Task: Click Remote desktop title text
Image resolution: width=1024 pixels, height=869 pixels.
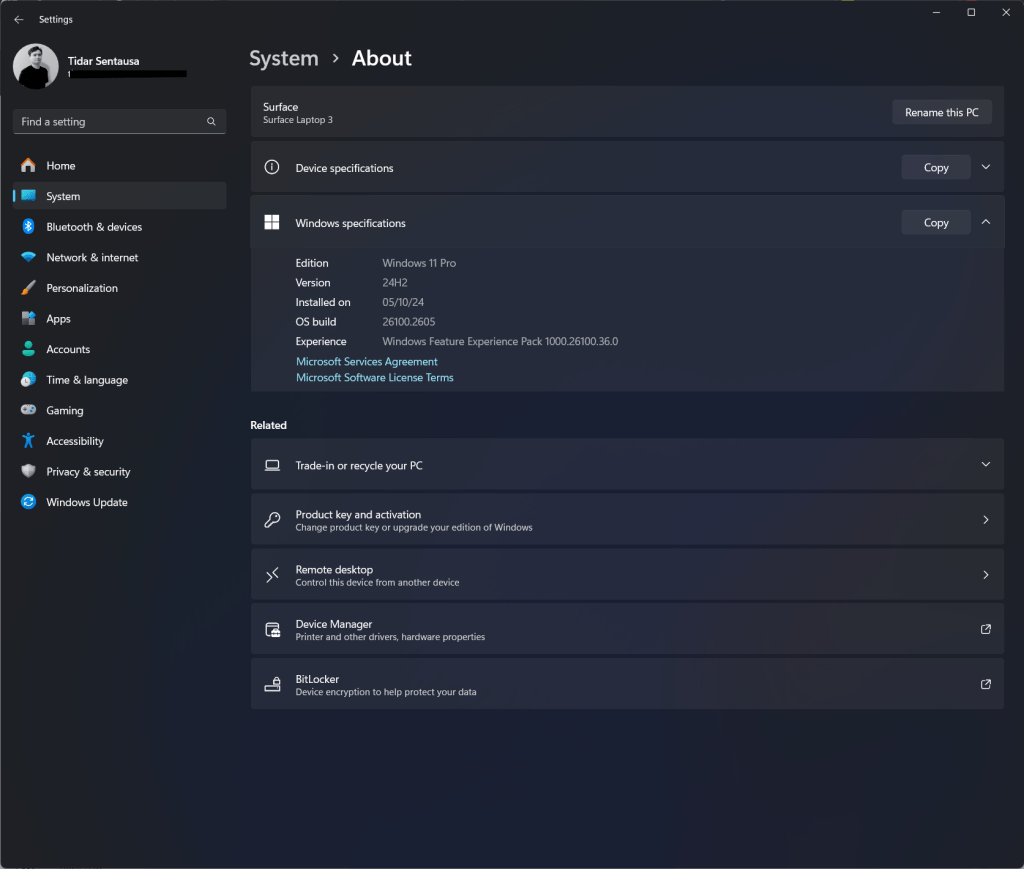Action: coord(334,569)
